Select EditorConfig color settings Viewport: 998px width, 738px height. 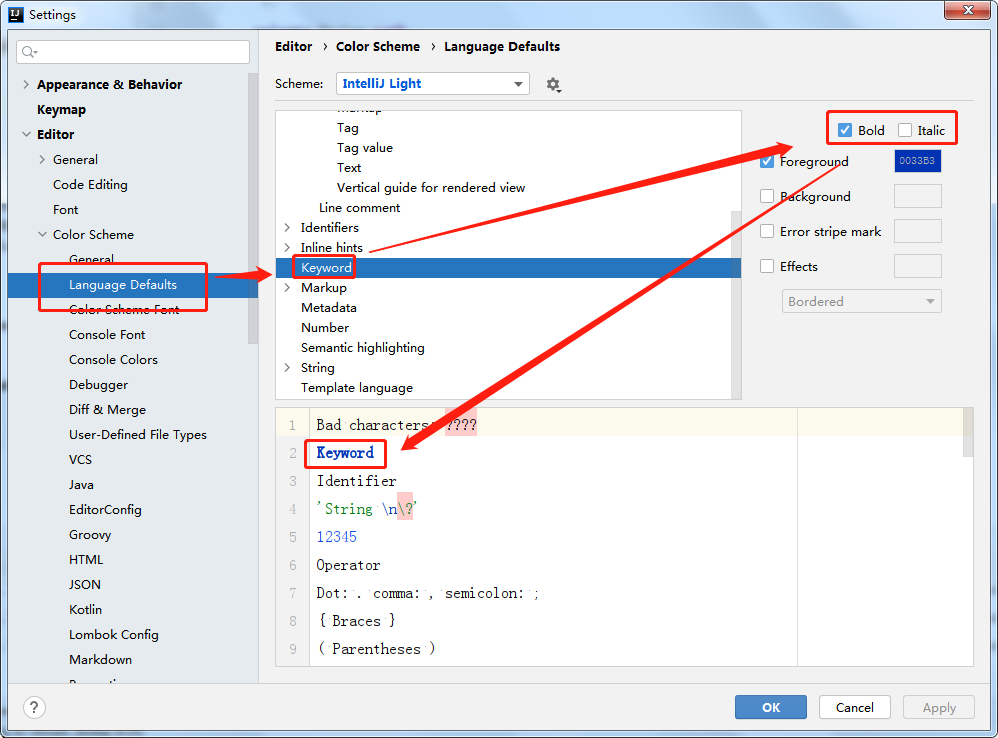(106, 510)
